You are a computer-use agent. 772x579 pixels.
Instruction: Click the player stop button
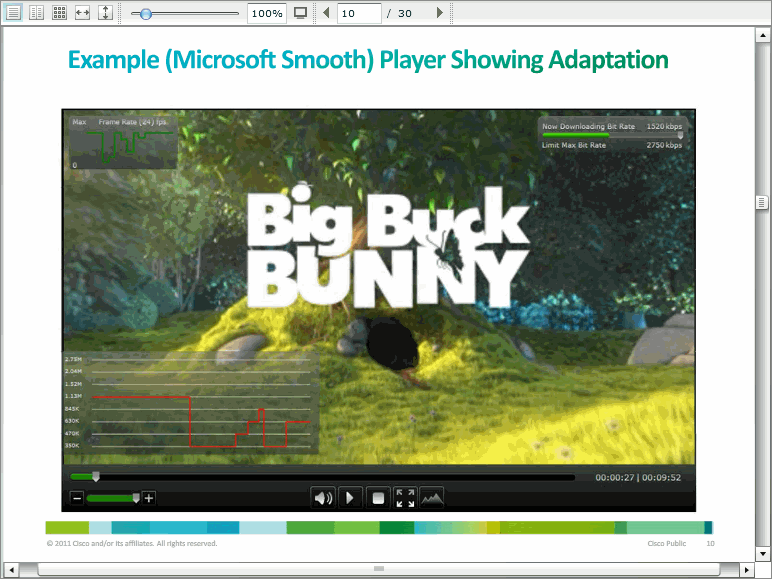(378, 498)
